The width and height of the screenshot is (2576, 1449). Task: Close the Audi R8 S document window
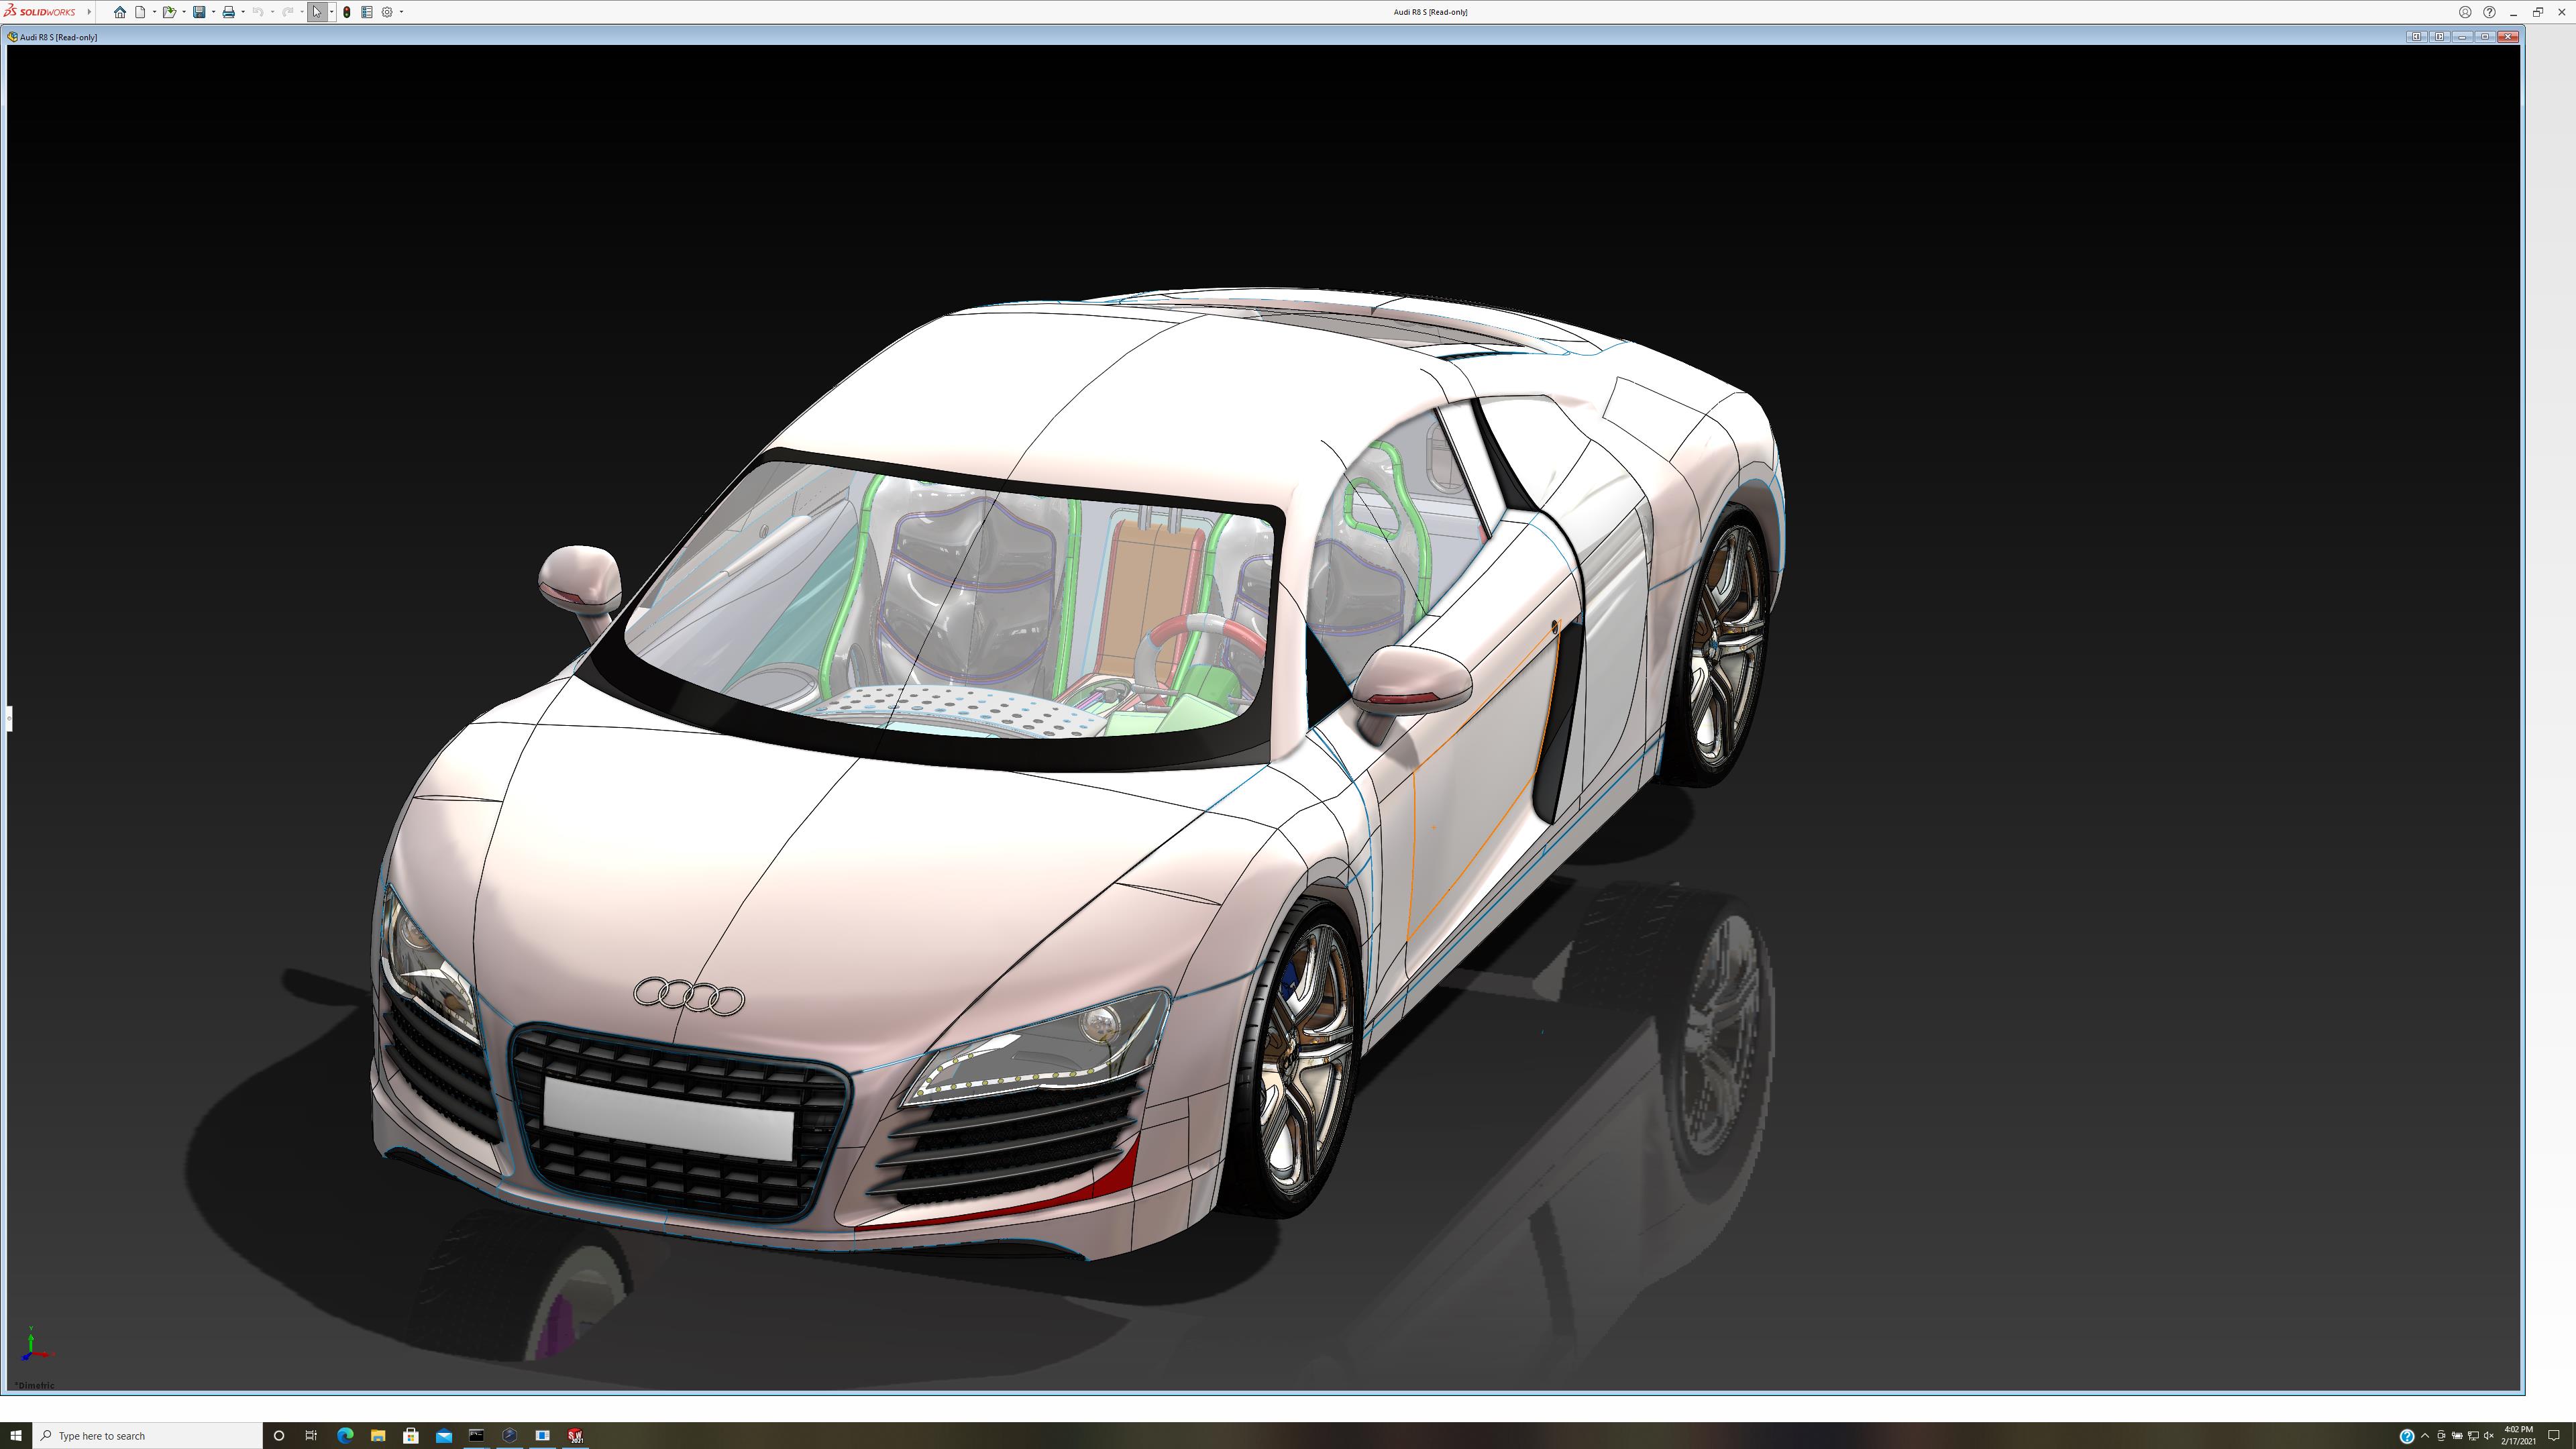2508,37
